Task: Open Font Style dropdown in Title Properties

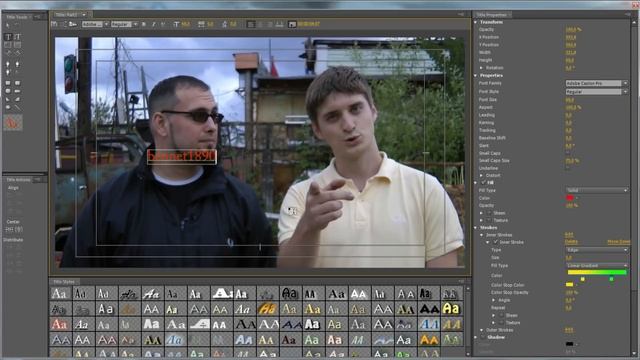Action: tap(596, 92)
